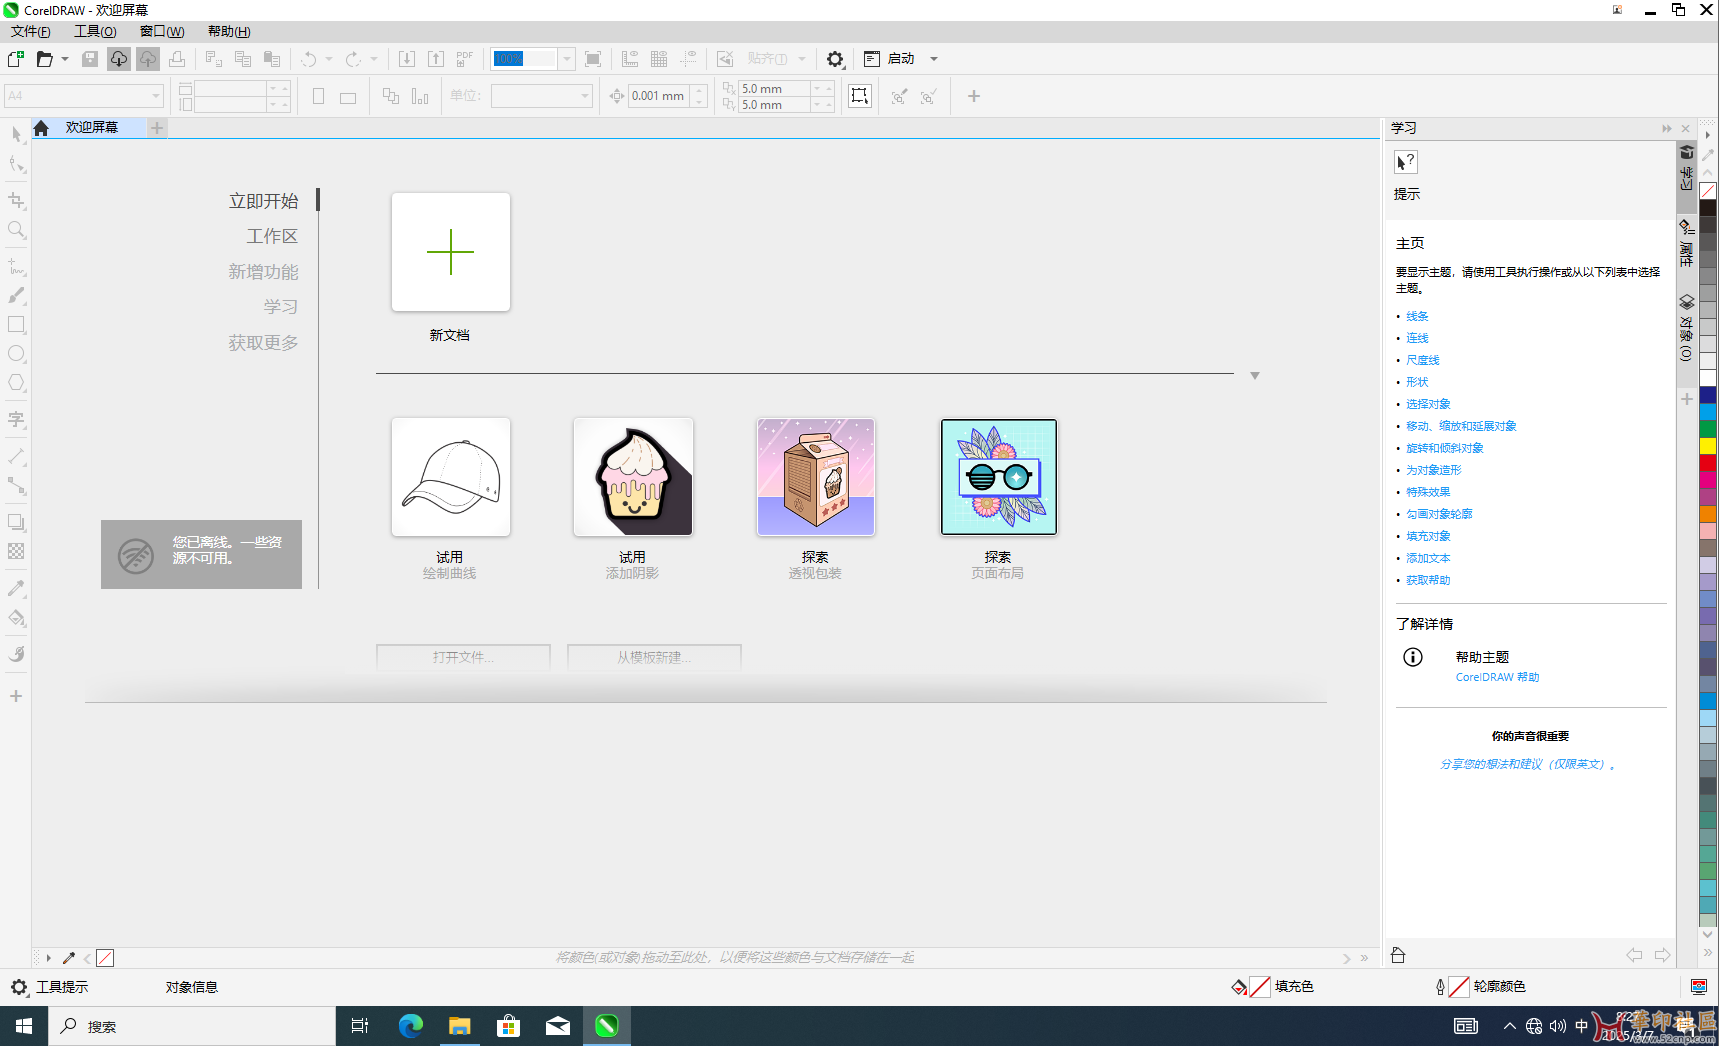The image size is (1719, 1046).
Task: Toggle portrait page orientation
Action: tap(318, 97)
